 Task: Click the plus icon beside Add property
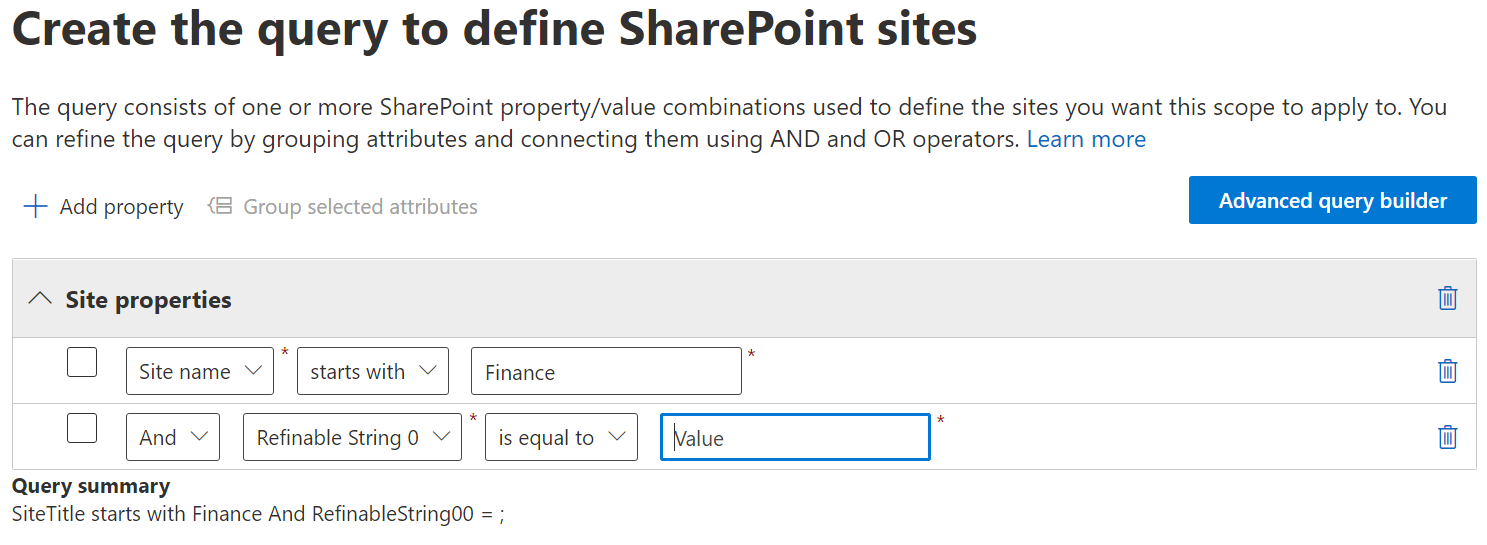tap(36, 207)
